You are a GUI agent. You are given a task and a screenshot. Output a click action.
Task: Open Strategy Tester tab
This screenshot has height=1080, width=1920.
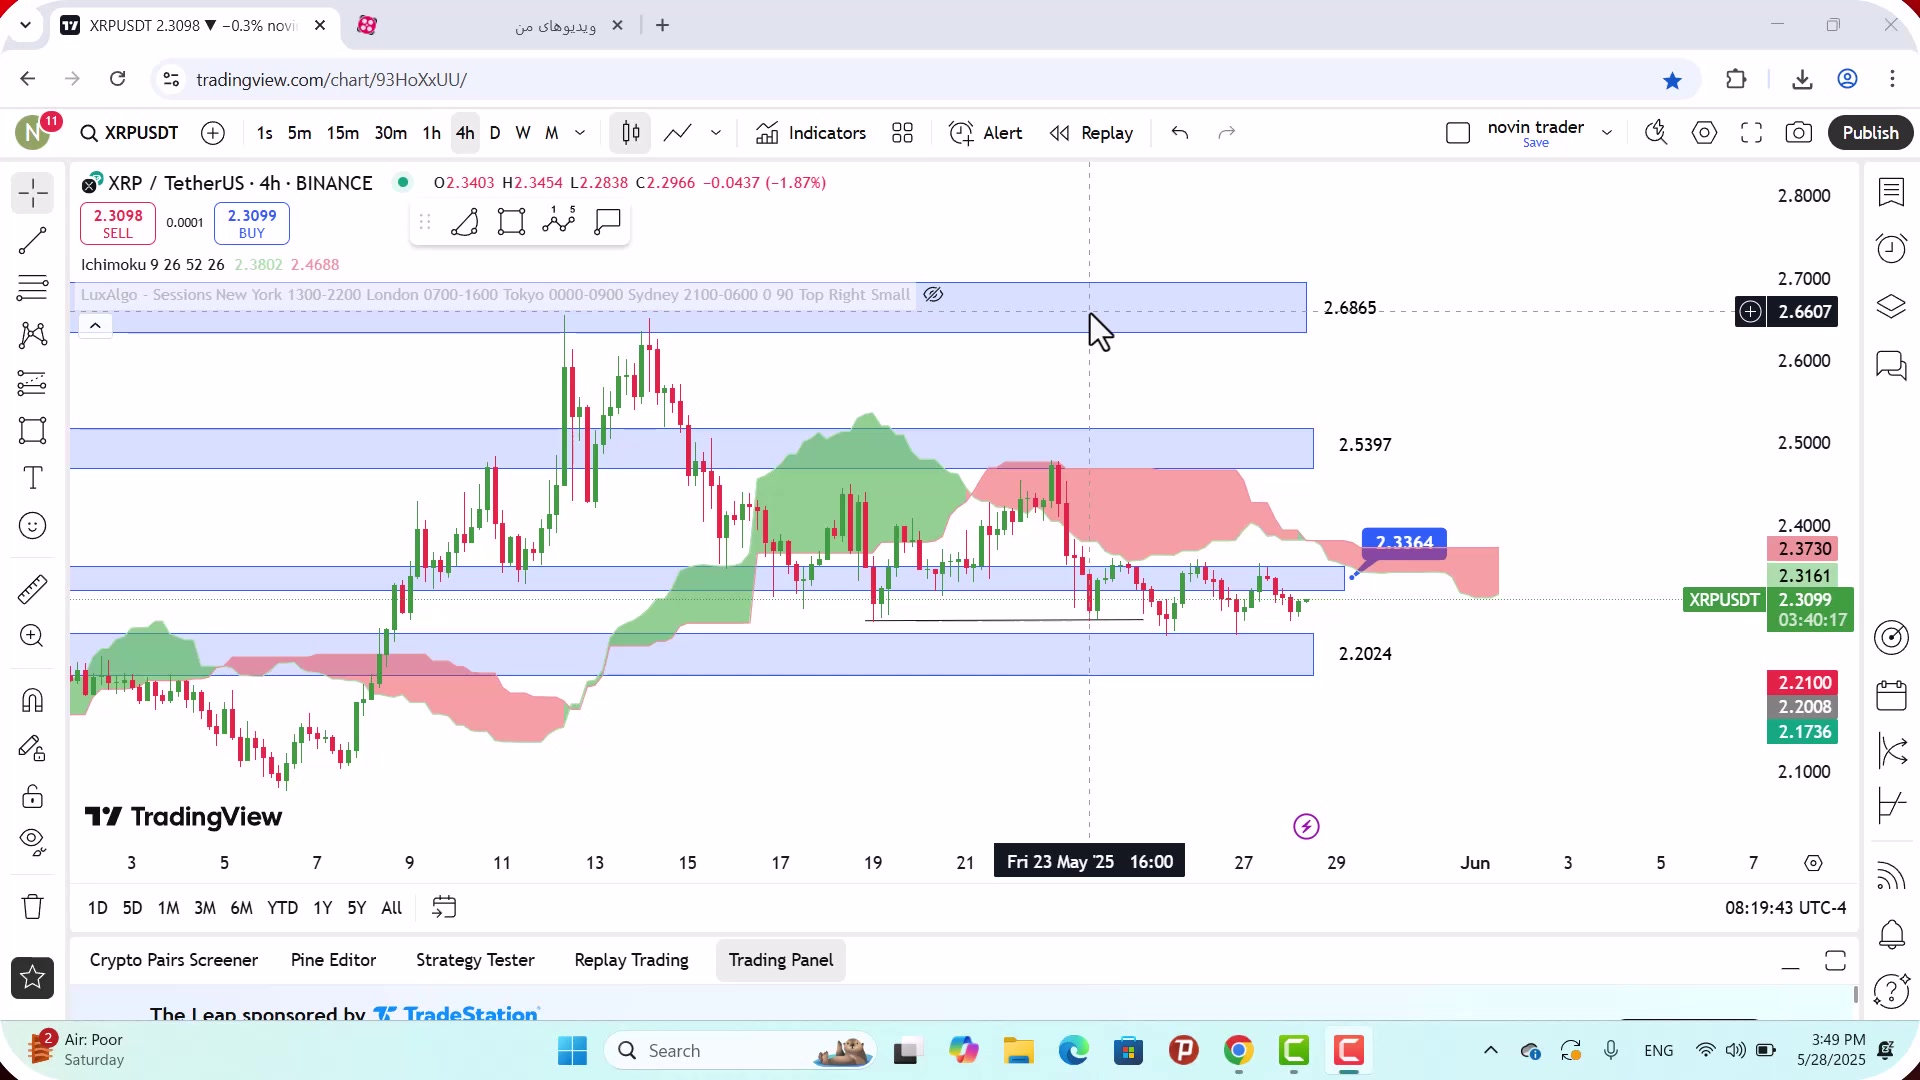(x=475, y=960)
